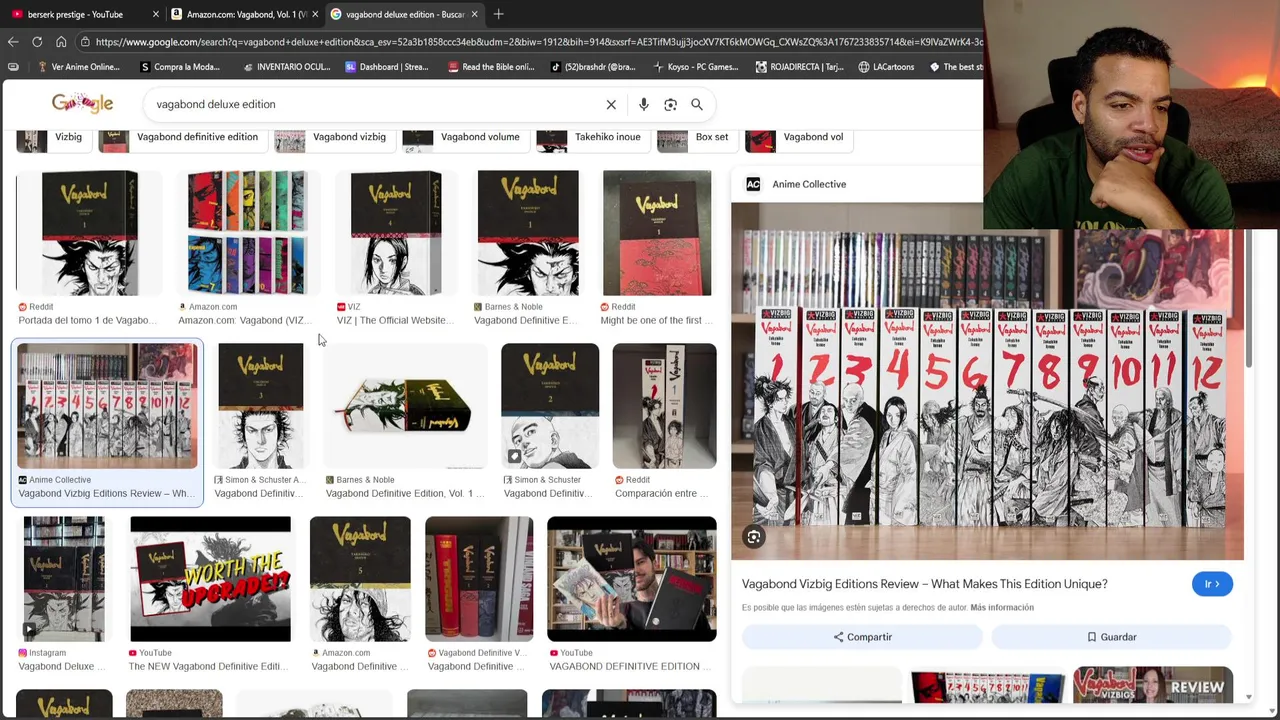Click the Anime Collective source name in preview

click(x=809, y=184)
